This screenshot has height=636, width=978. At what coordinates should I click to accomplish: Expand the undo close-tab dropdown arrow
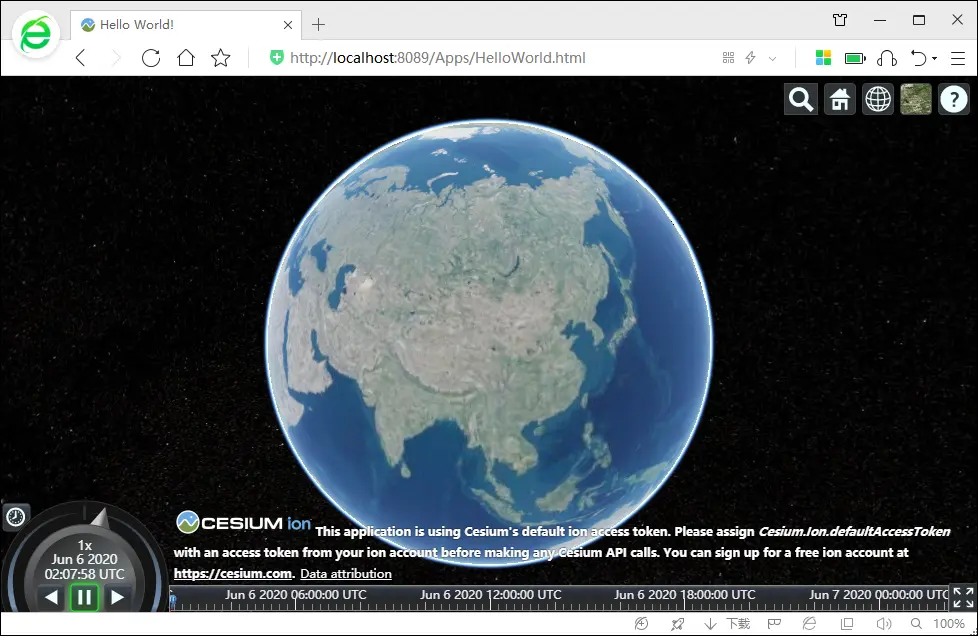pos(935,59)
